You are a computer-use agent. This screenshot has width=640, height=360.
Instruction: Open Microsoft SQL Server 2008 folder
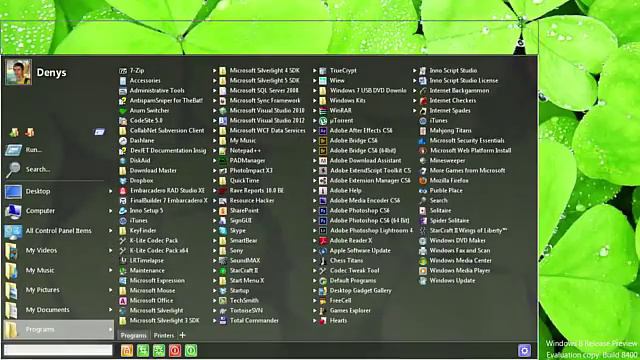point(264,91)
